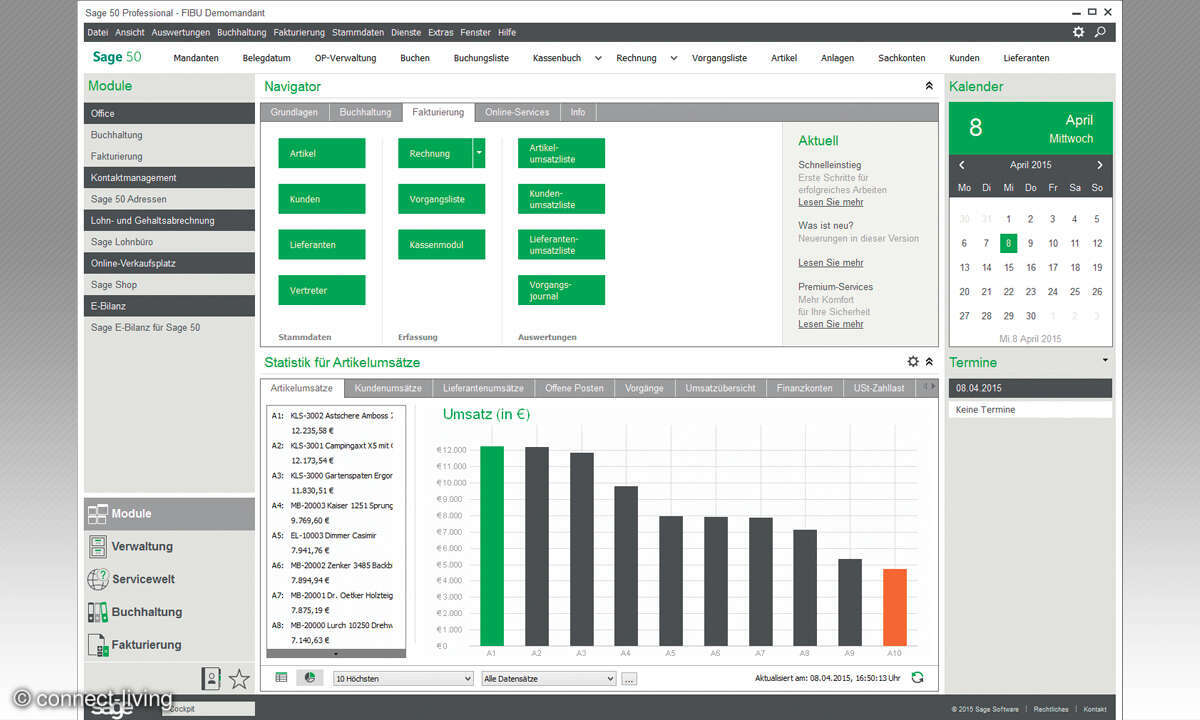Click 'Lesen Sie mehr' under Schnelleinstieg

[830, 202]
